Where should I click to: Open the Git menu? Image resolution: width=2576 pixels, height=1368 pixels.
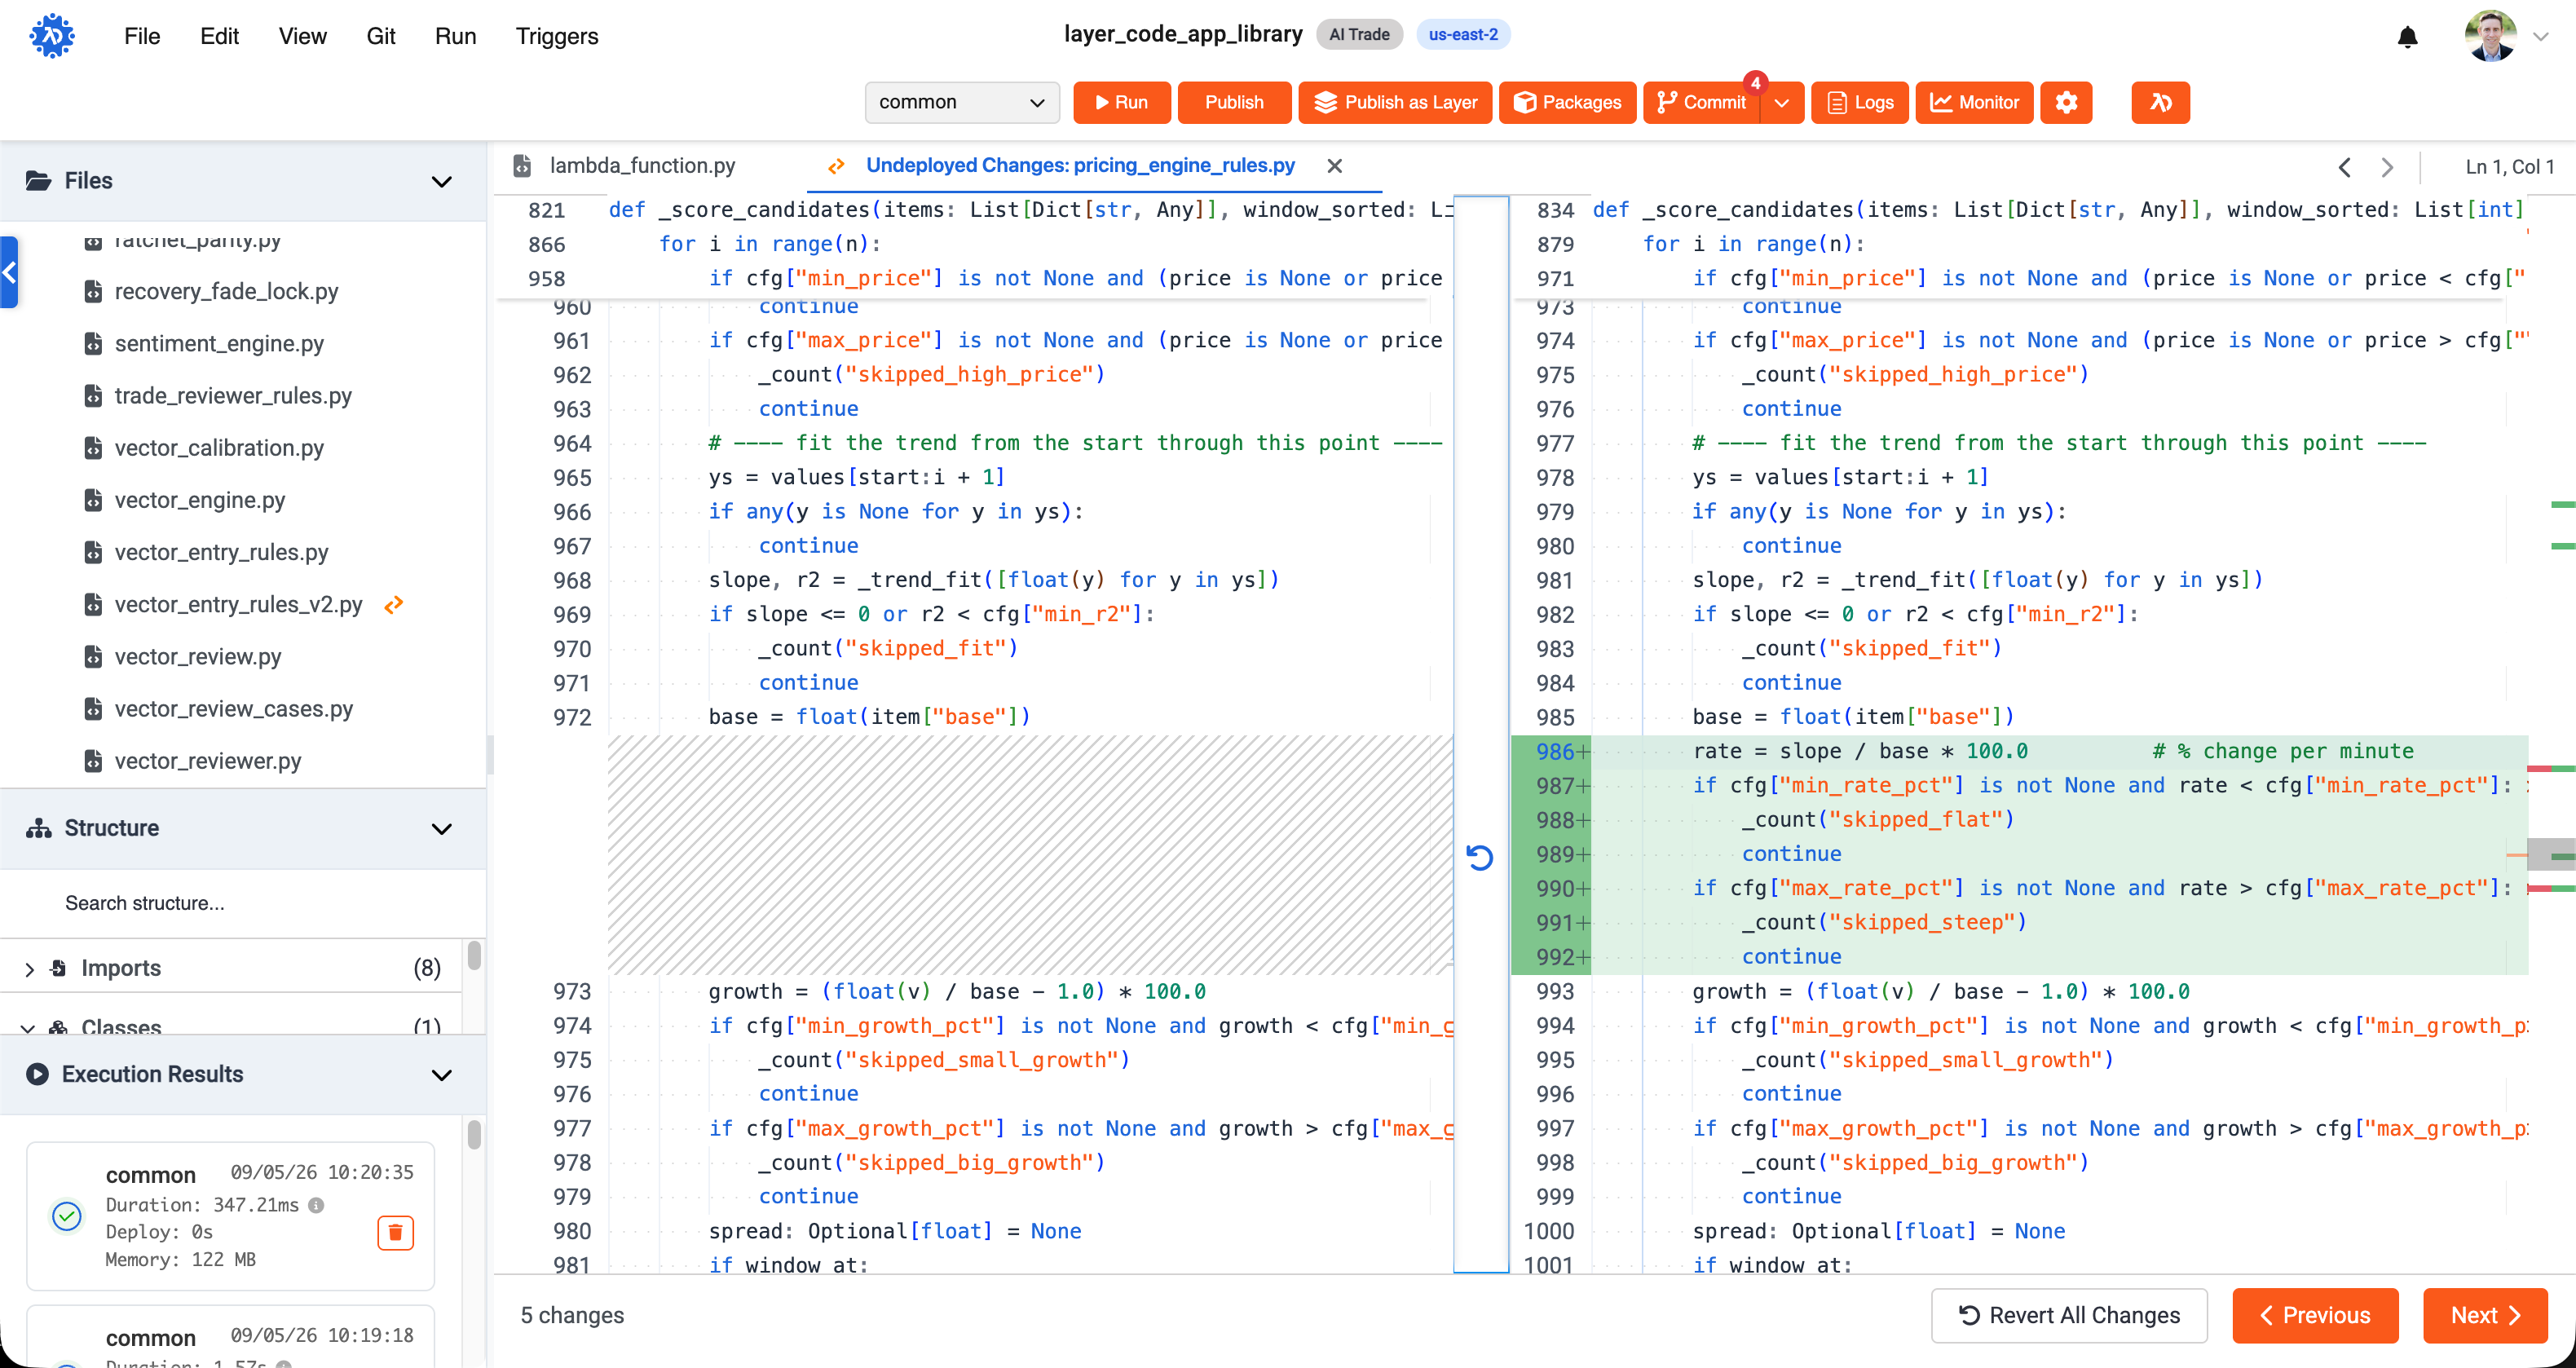pyautogui.click(x=380, y=36)
